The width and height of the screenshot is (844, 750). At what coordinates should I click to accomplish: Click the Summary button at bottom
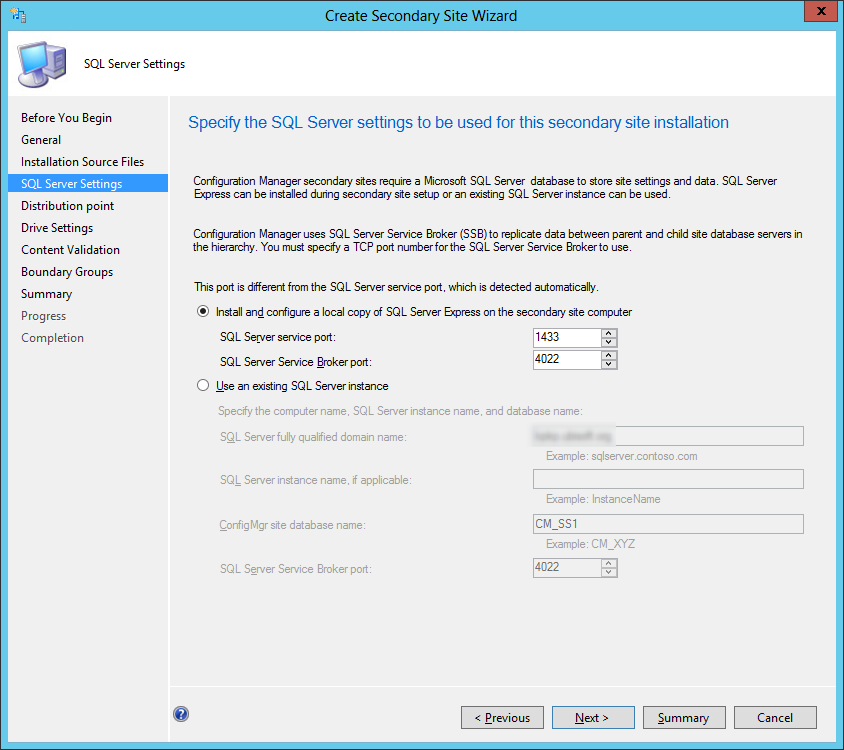pos(684,718)
